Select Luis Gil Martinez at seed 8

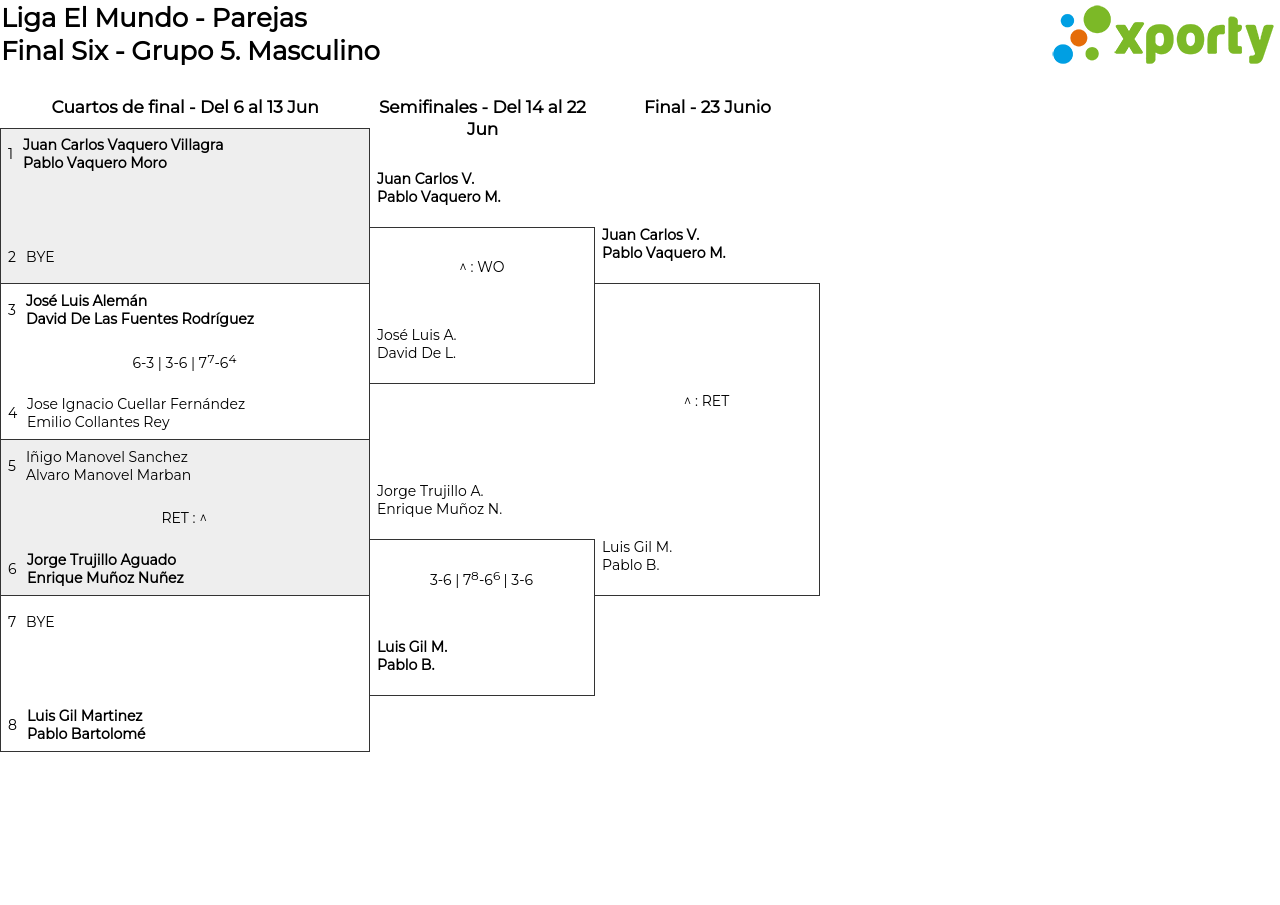[x=85, y=716]
